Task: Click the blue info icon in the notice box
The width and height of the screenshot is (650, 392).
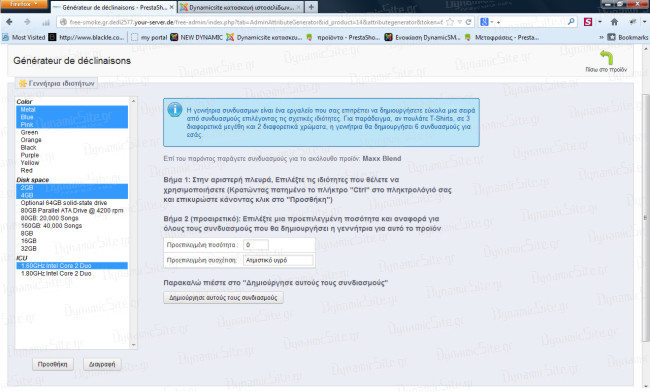Action: pyautogui.click(x=175, y=110)
